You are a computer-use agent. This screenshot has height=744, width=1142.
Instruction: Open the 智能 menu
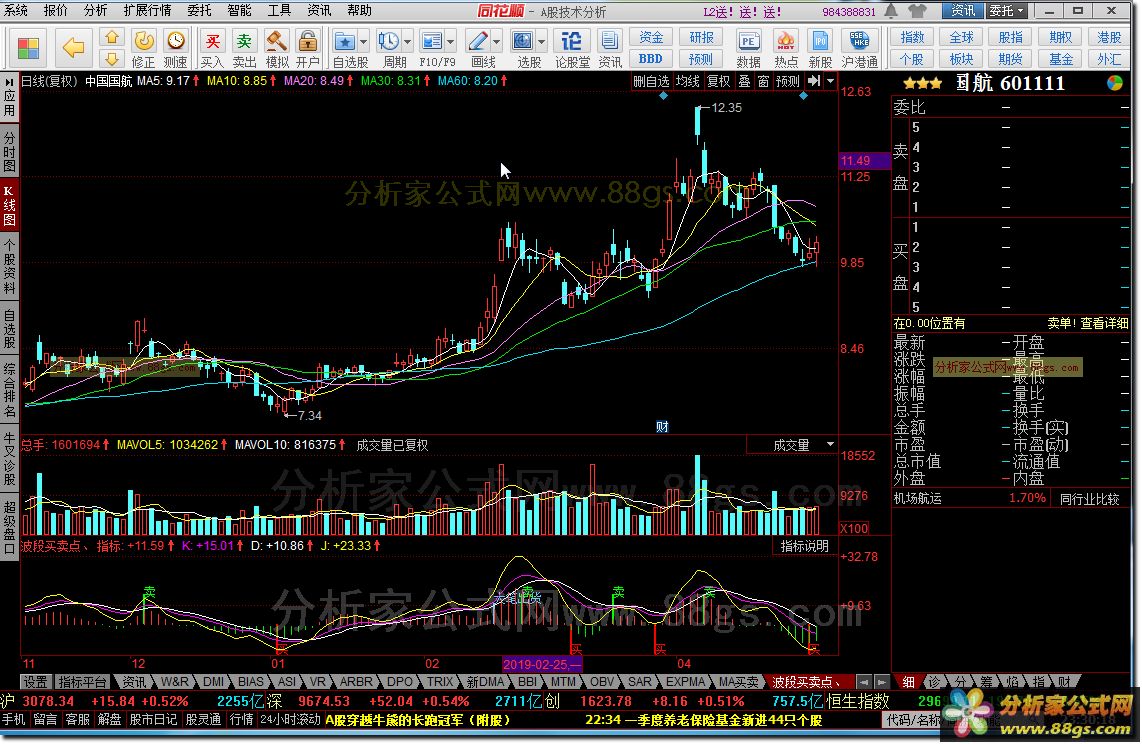(240, 10)
